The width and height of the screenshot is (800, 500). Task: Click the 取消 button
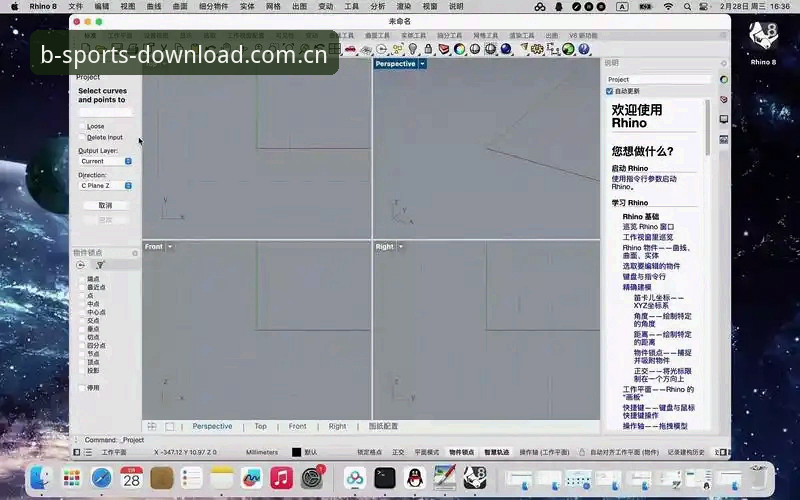coord(105,205)
